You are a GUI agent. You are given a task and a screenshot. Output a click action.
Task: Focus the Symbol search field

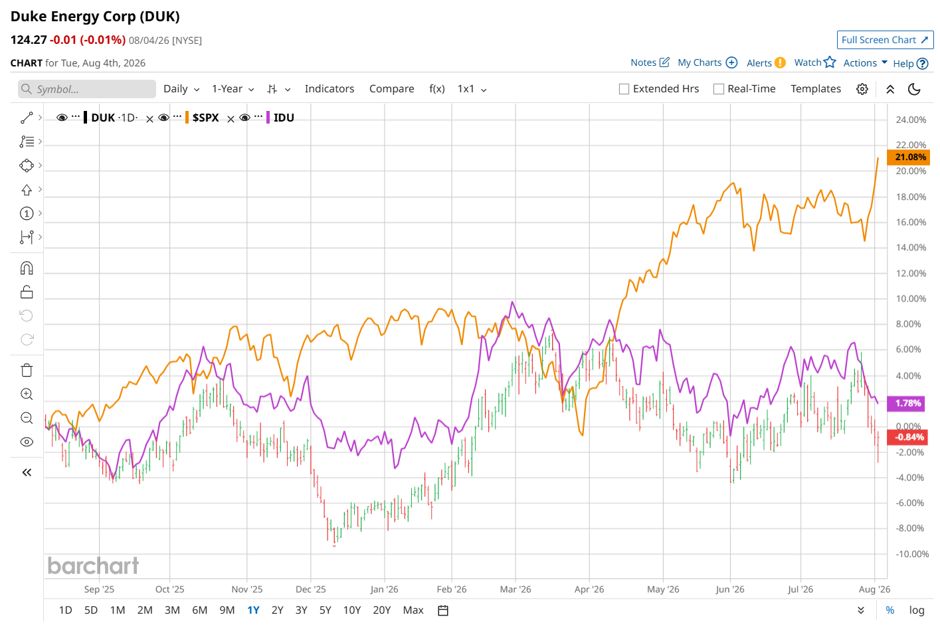coord(87,89)
